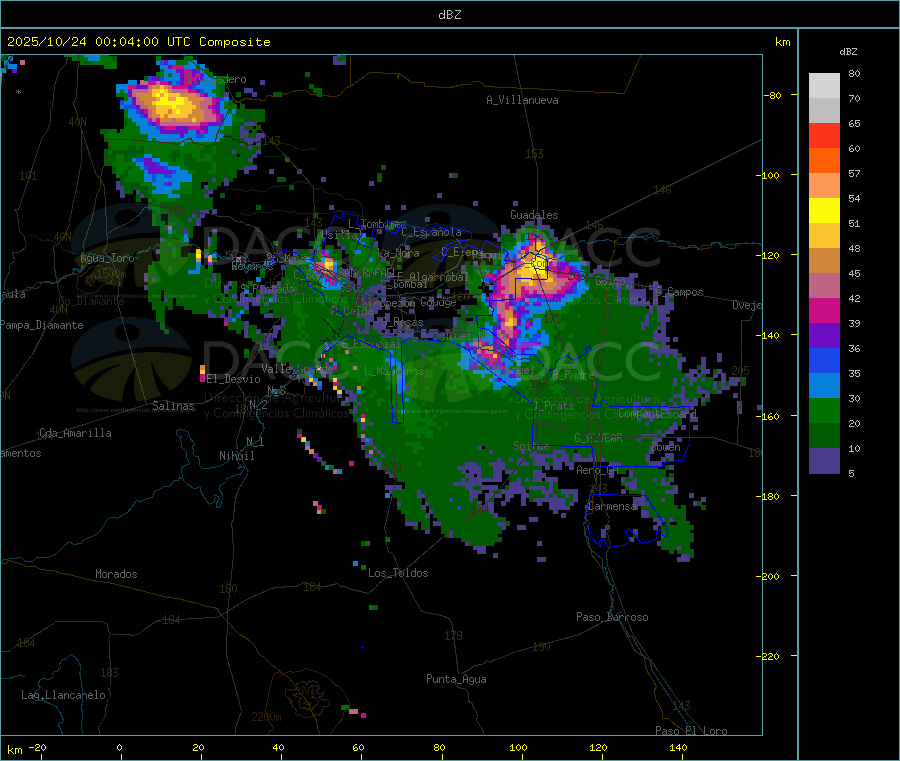Click the Paso_Barroso map label
Viewport: 900px width, 761px height.
[612, 617]
